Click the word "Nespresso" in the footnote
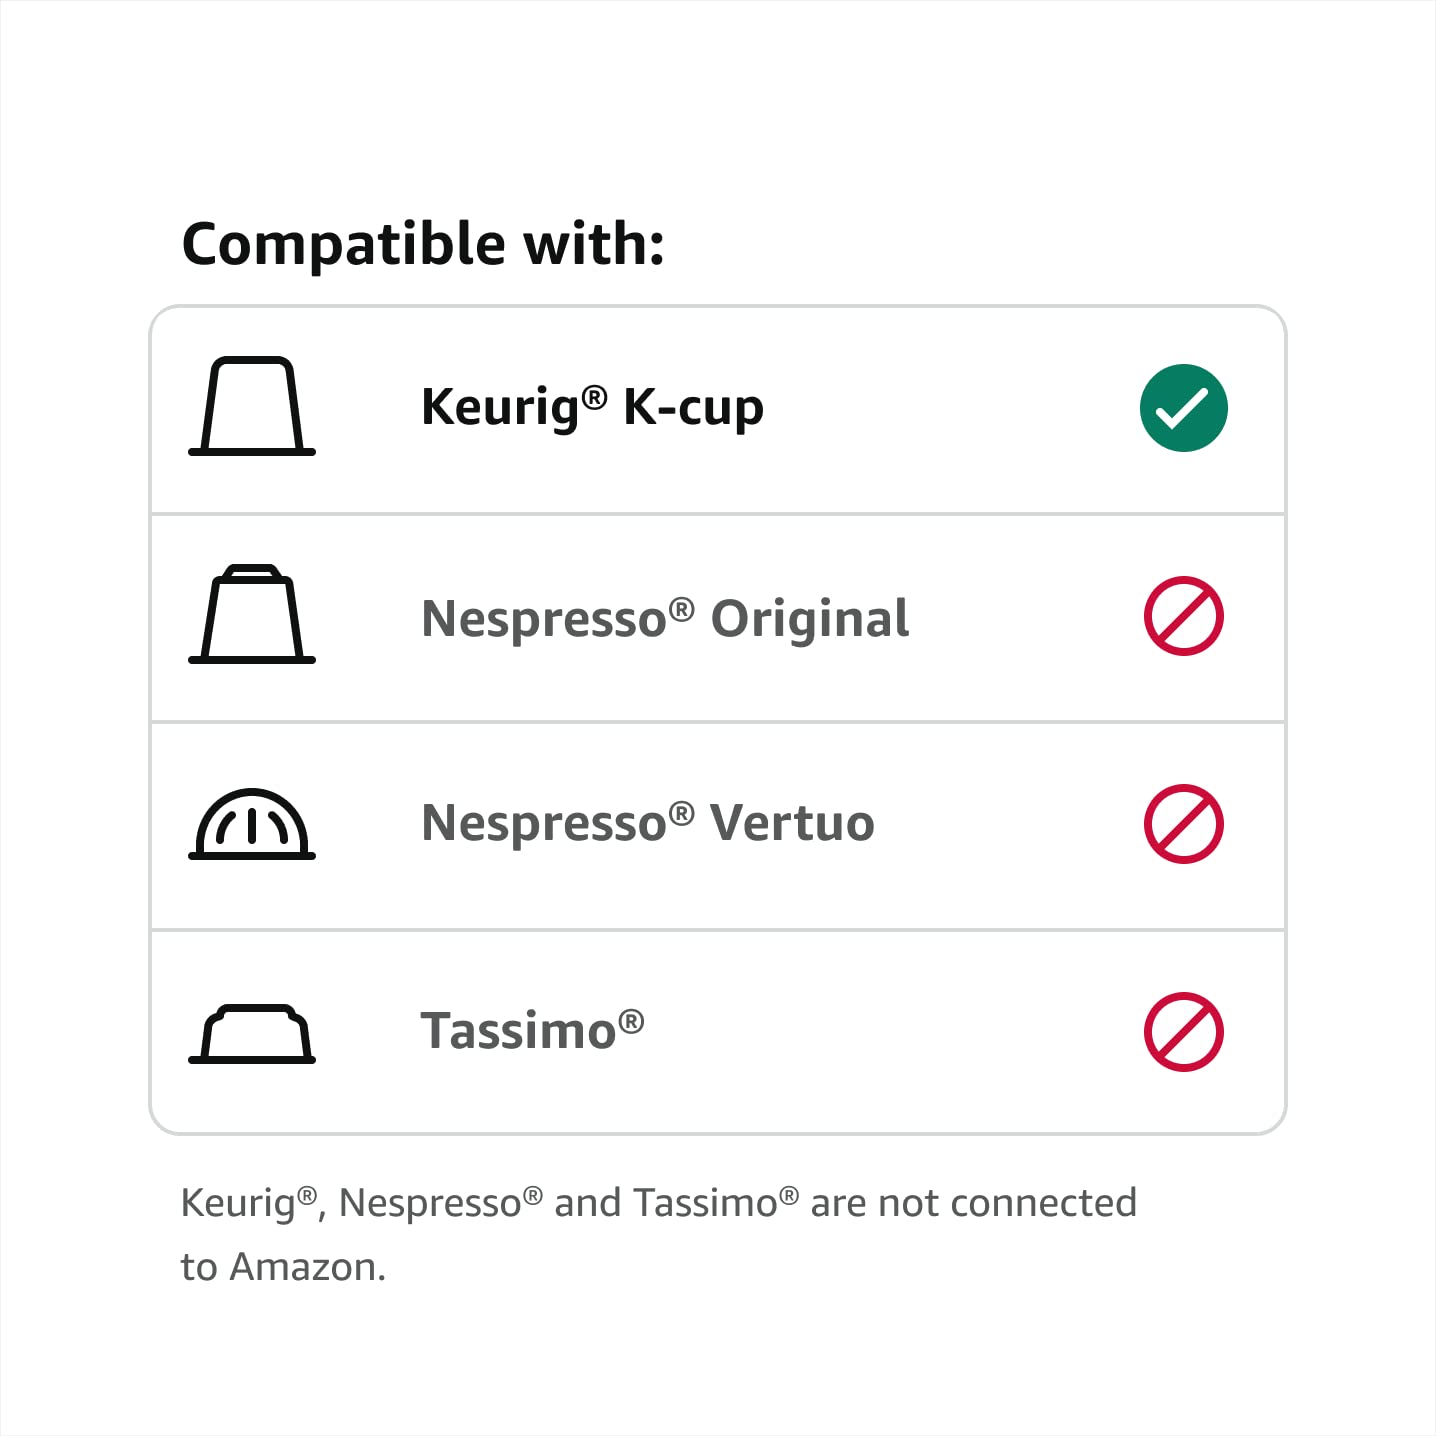 click(430, 1204)
